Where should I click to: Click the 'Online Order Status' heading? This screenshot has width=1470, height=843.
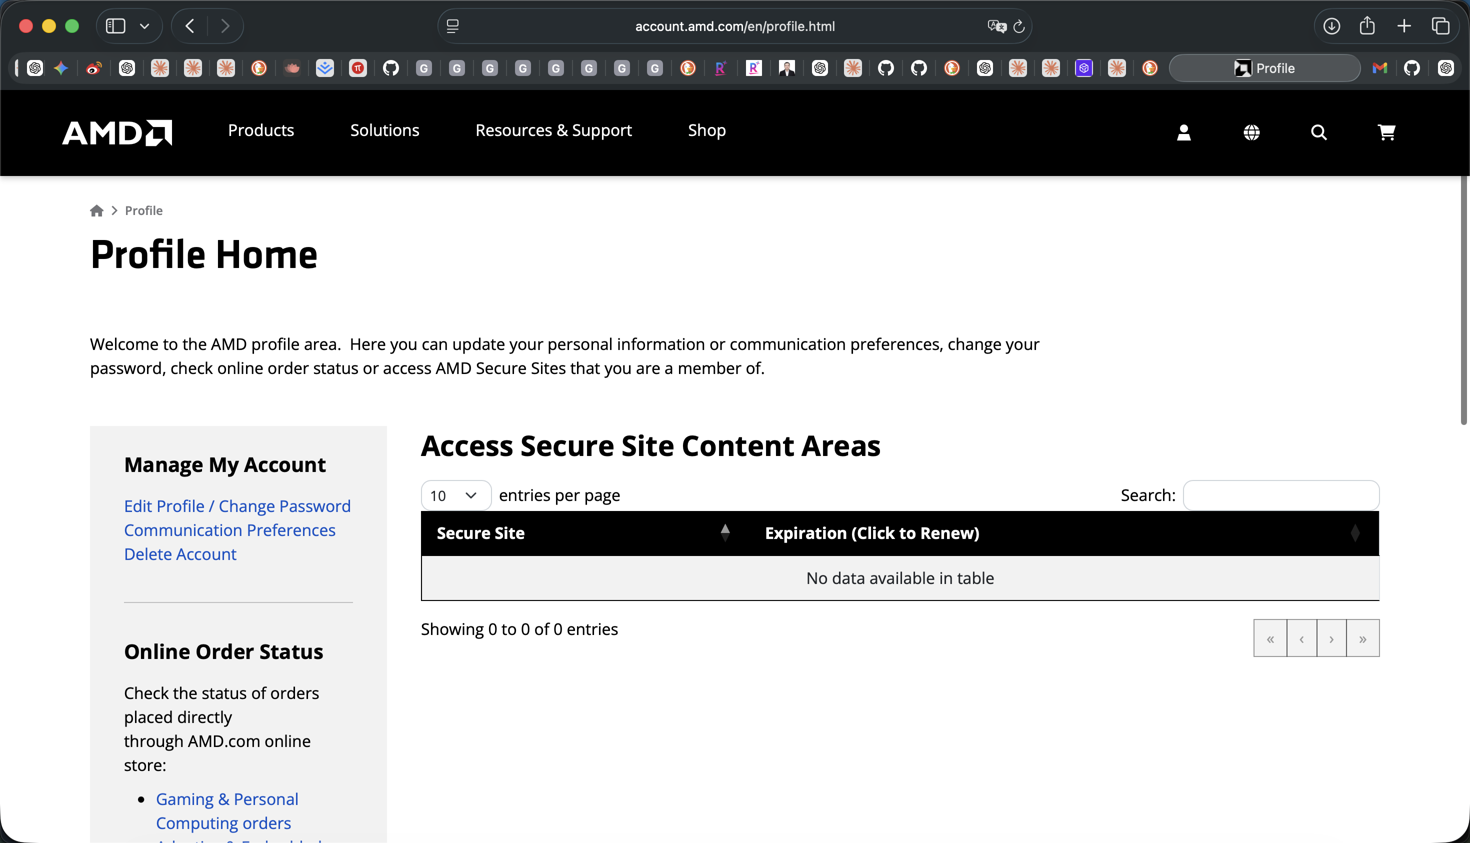tap(224, 651)
